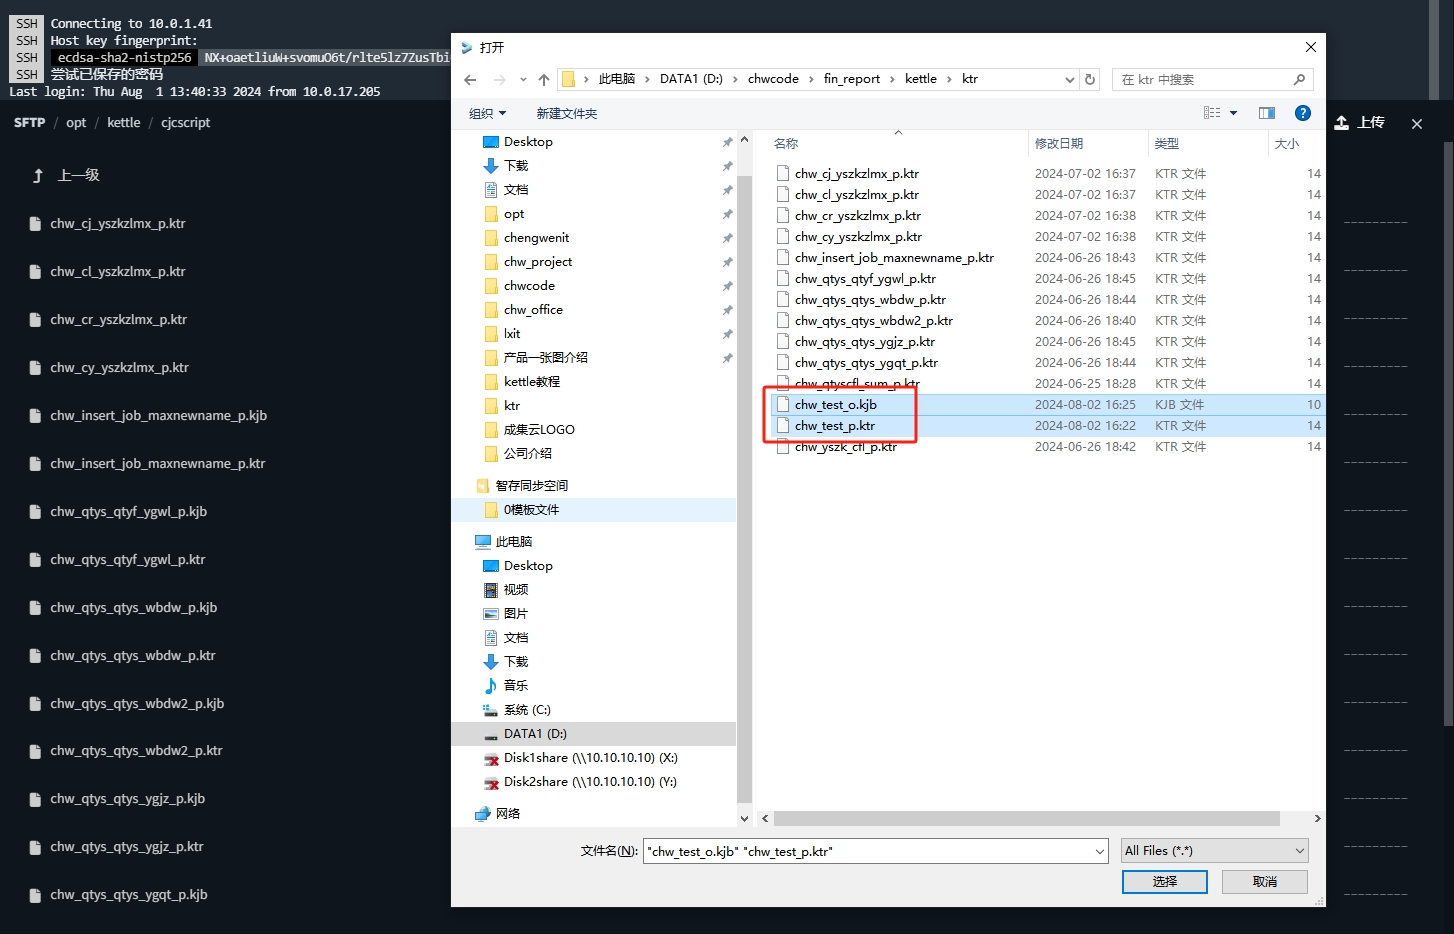Toggle the preview pane icon
Screen dimensions: 1454x934
click(x=1266, y=113)
